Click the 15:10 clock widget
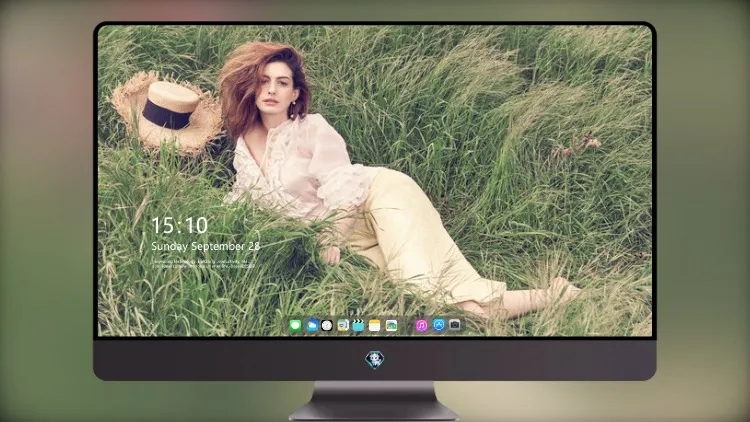This screenshot has width=750, height=422. (x=179, y=225)
